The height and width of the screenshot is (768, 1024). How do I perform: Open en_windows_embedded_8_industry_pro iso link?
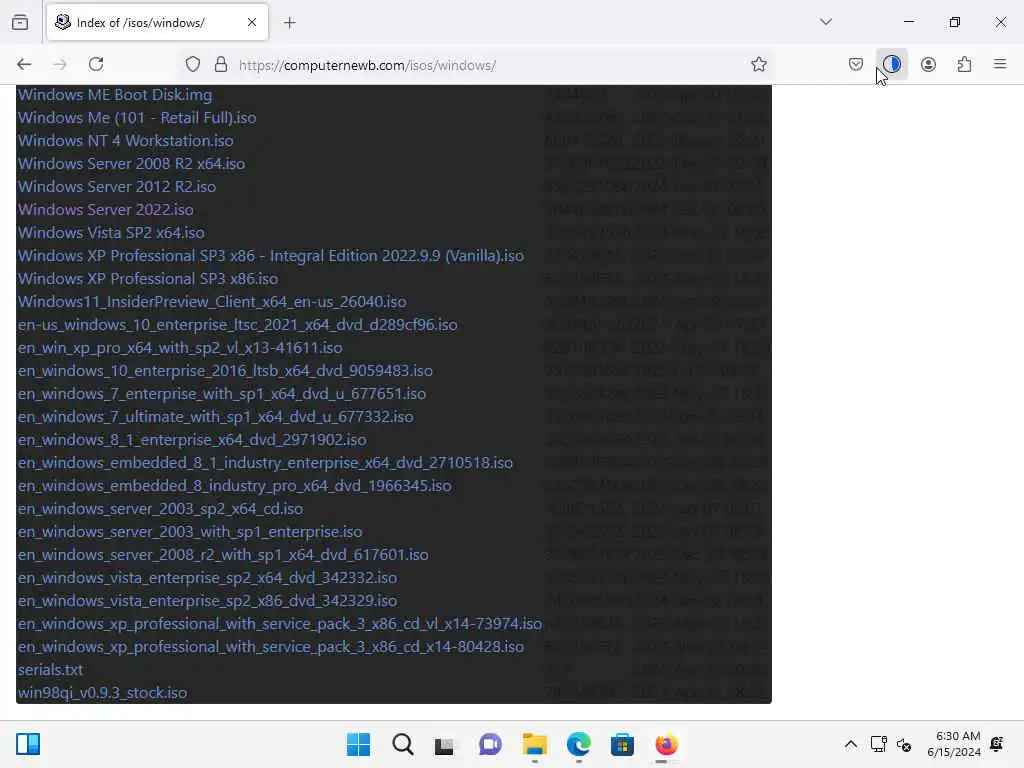pos(234,486)
